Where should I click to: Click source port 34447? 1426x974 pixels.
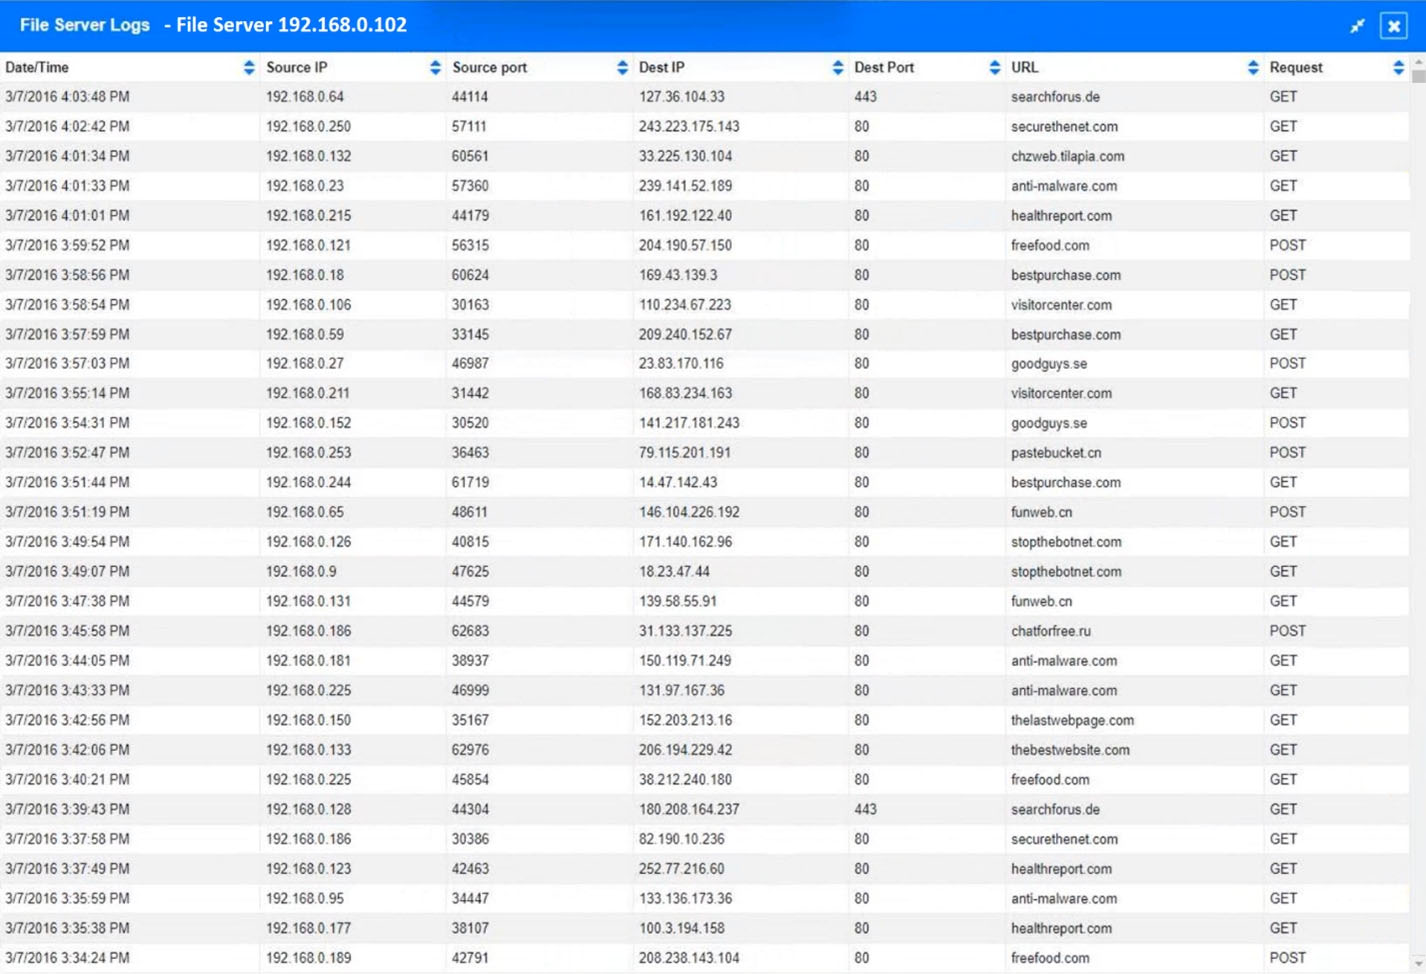[470, 898]
